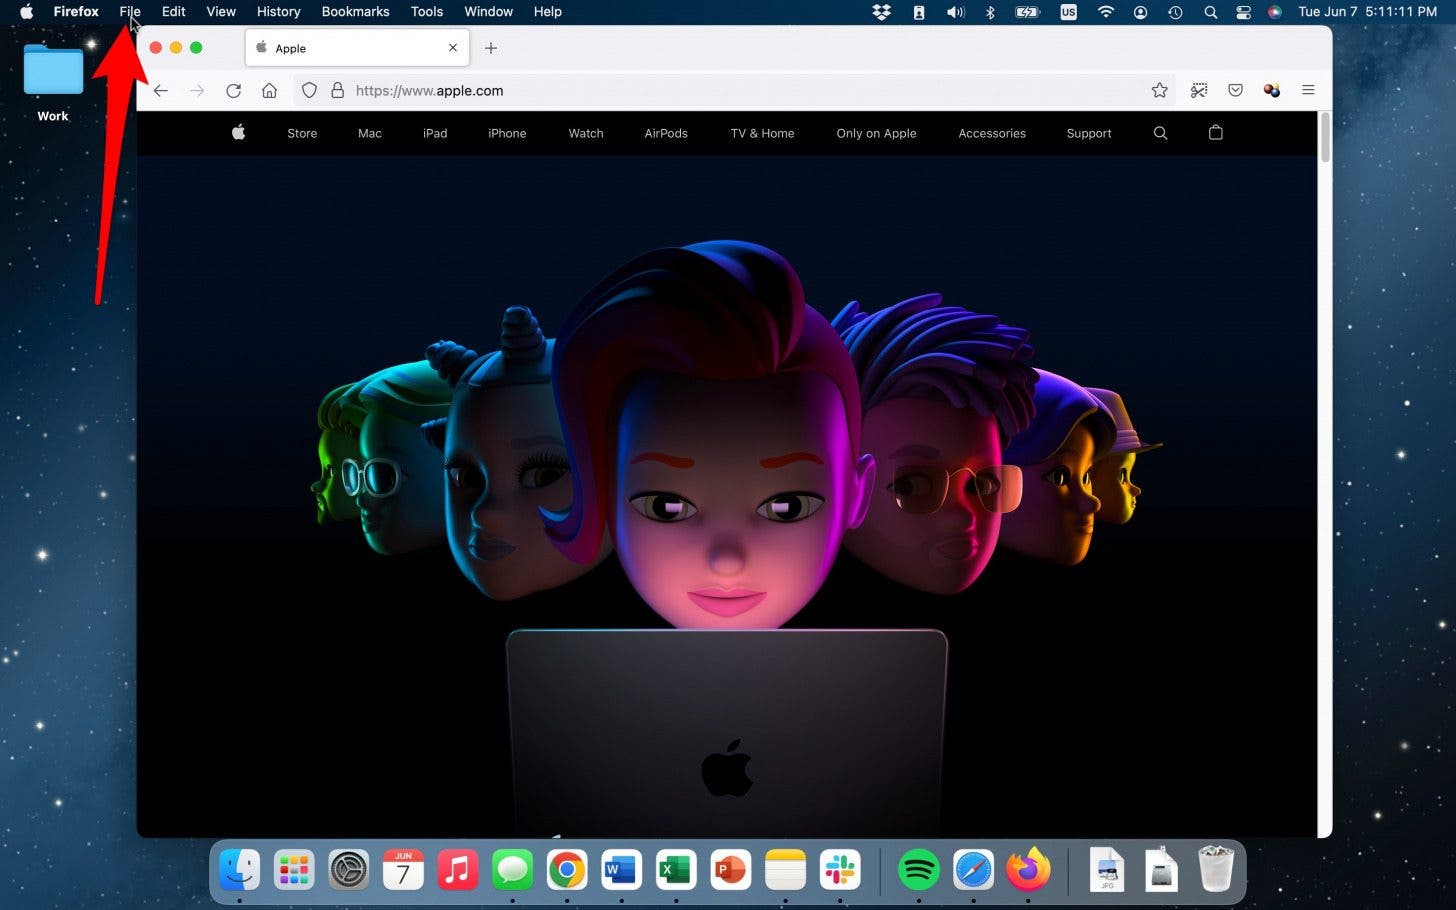Go to the Accessories section
The width and height of the screenshot is (1456, 910).
click(992, 133)
